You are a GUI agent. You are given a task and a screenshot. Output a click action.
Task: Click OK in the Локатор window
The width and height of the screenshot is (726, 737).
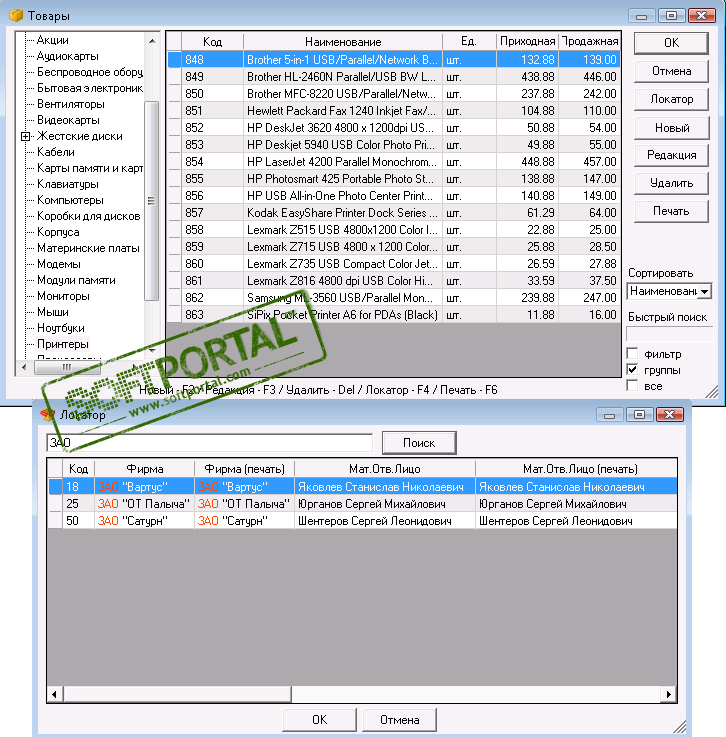[x=320, y=720]
